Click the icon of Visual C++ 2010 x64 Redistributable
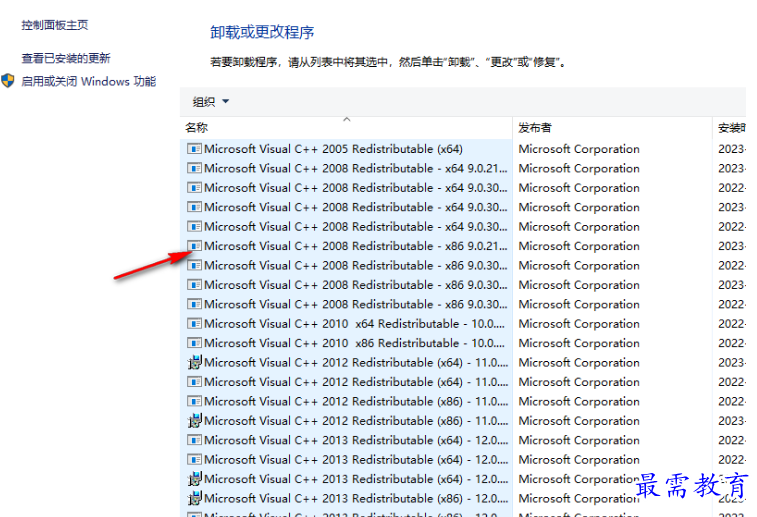 [x=194, y=323]
